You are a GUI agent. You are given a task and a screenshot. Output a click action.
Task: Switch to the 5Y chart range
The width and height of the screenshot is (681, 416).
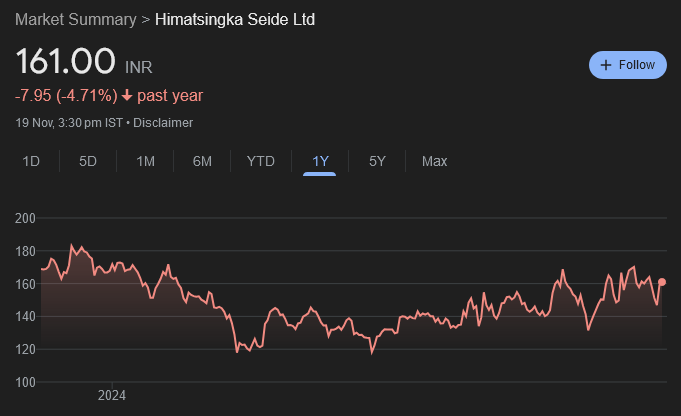coord(377,162)
